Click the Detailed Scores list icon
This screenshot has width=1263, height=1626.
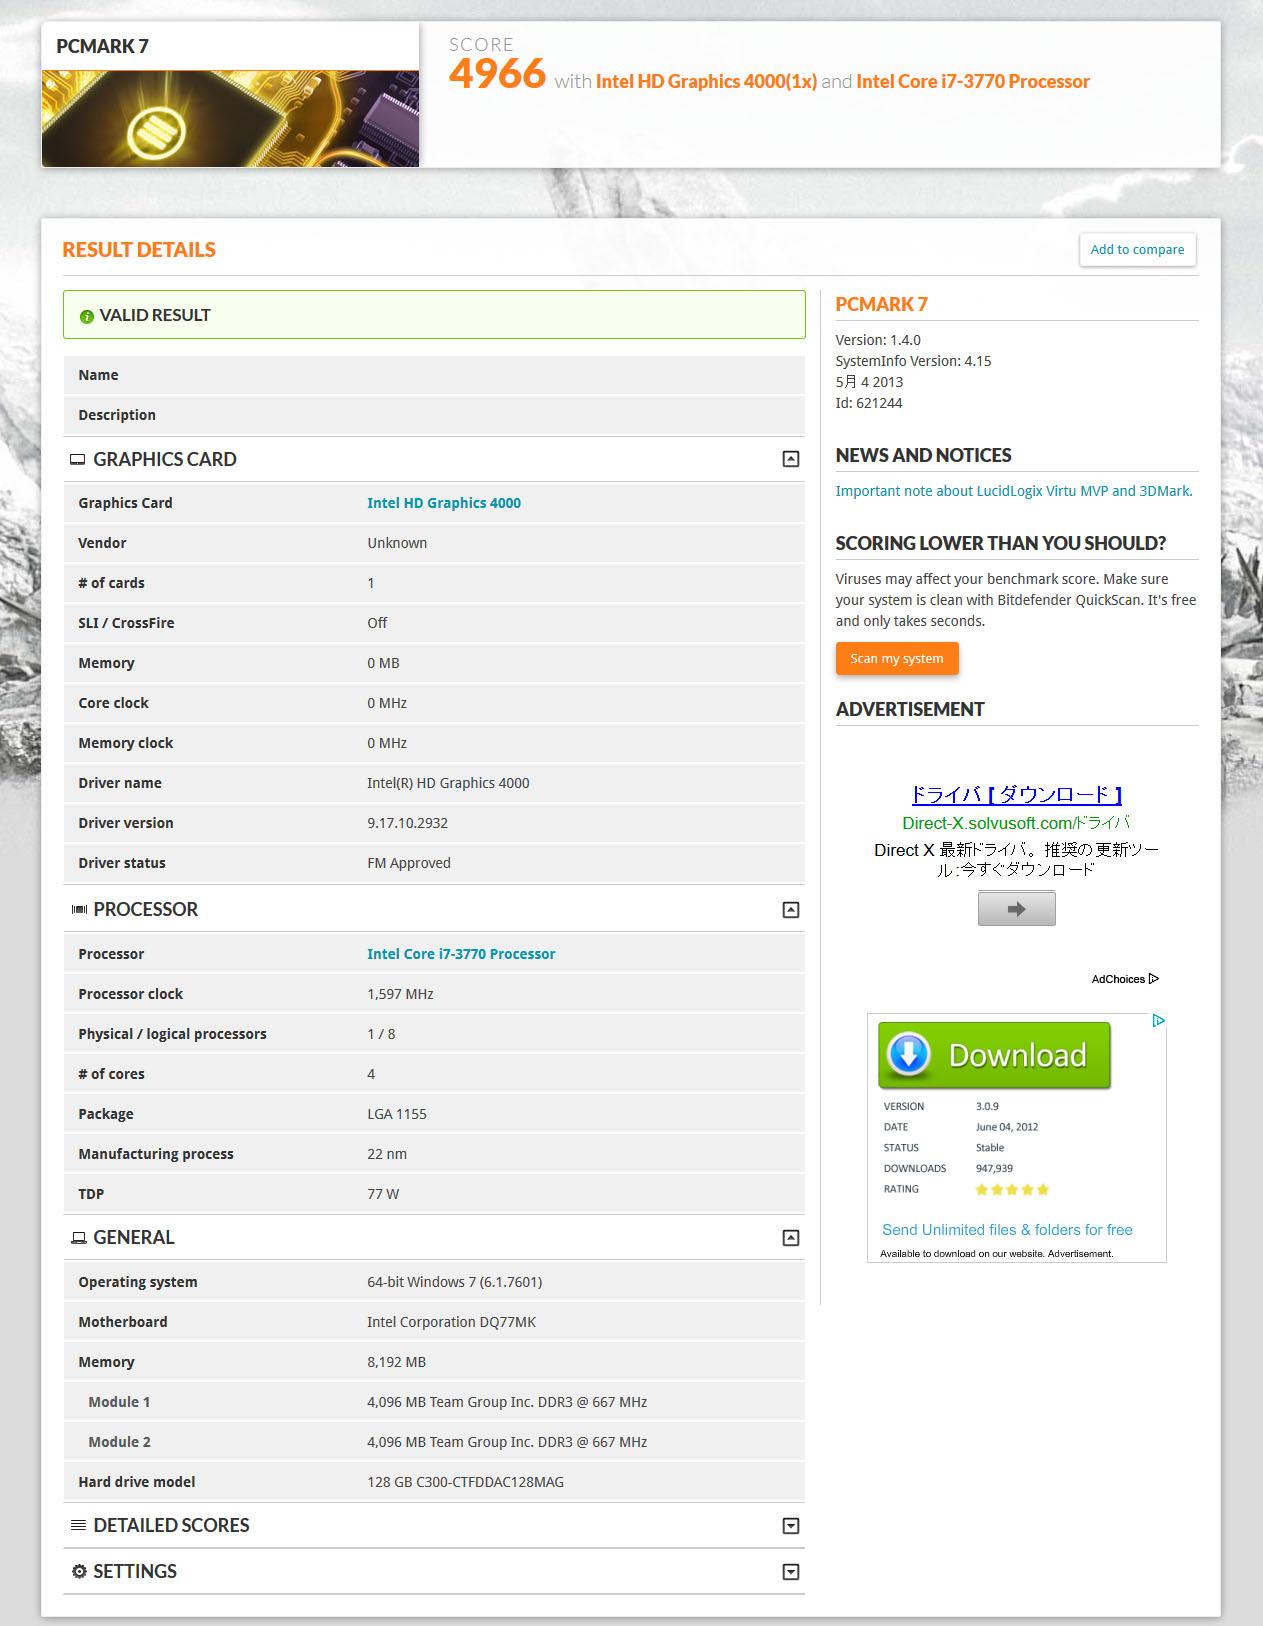(x=78, y=1526)
